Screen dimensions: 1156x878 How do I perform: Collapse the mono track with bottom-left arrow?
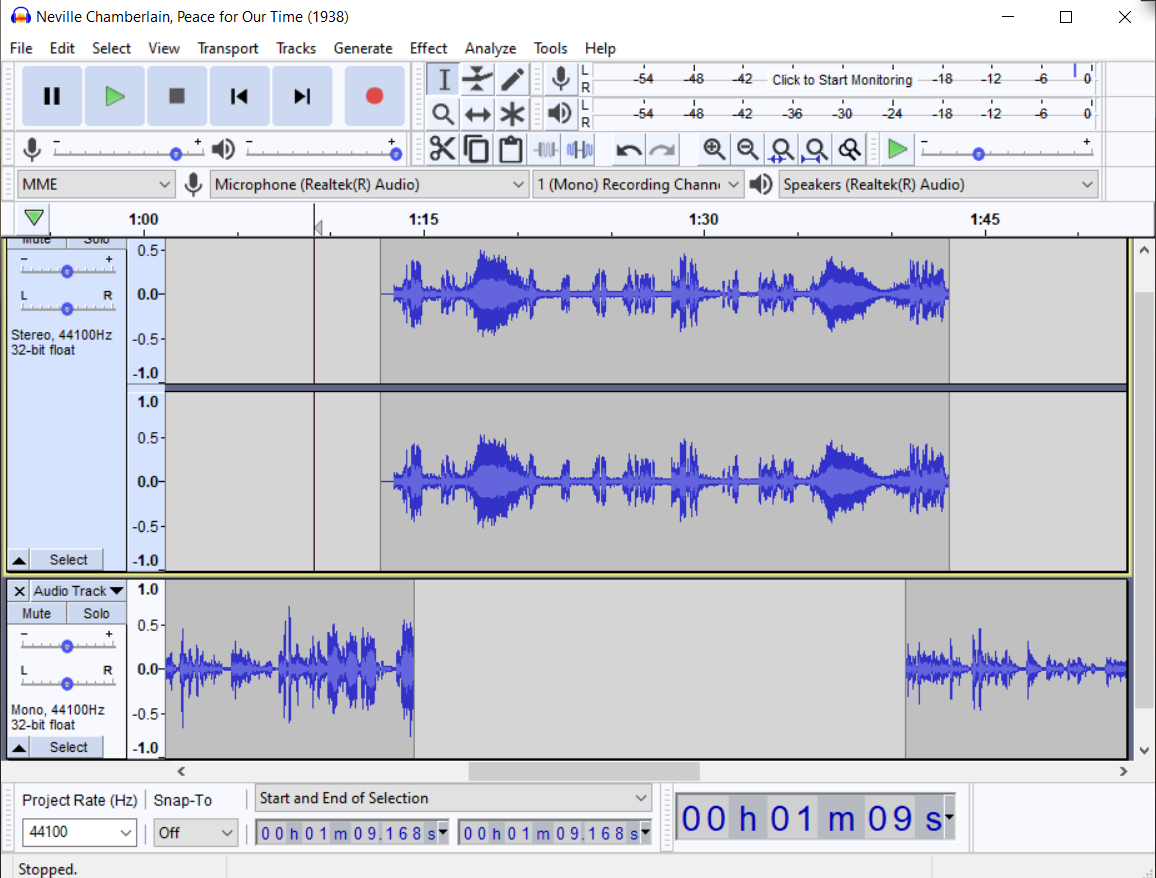coord(18,748)
